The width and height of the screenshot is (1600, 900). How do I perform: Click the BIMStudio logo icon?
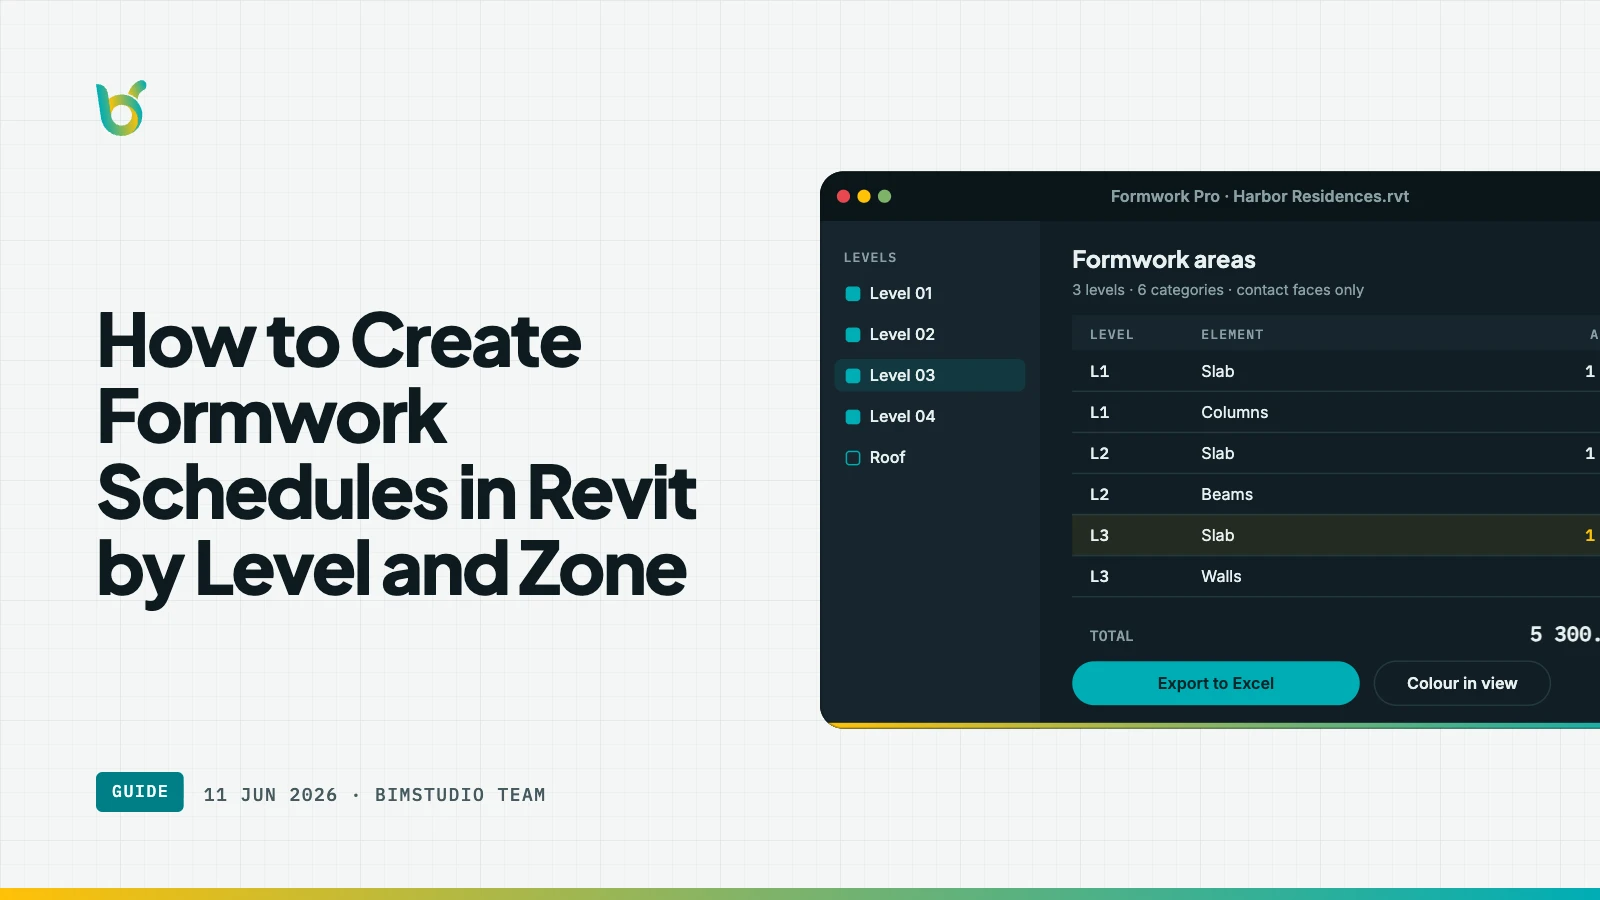(x=121, y=108)
